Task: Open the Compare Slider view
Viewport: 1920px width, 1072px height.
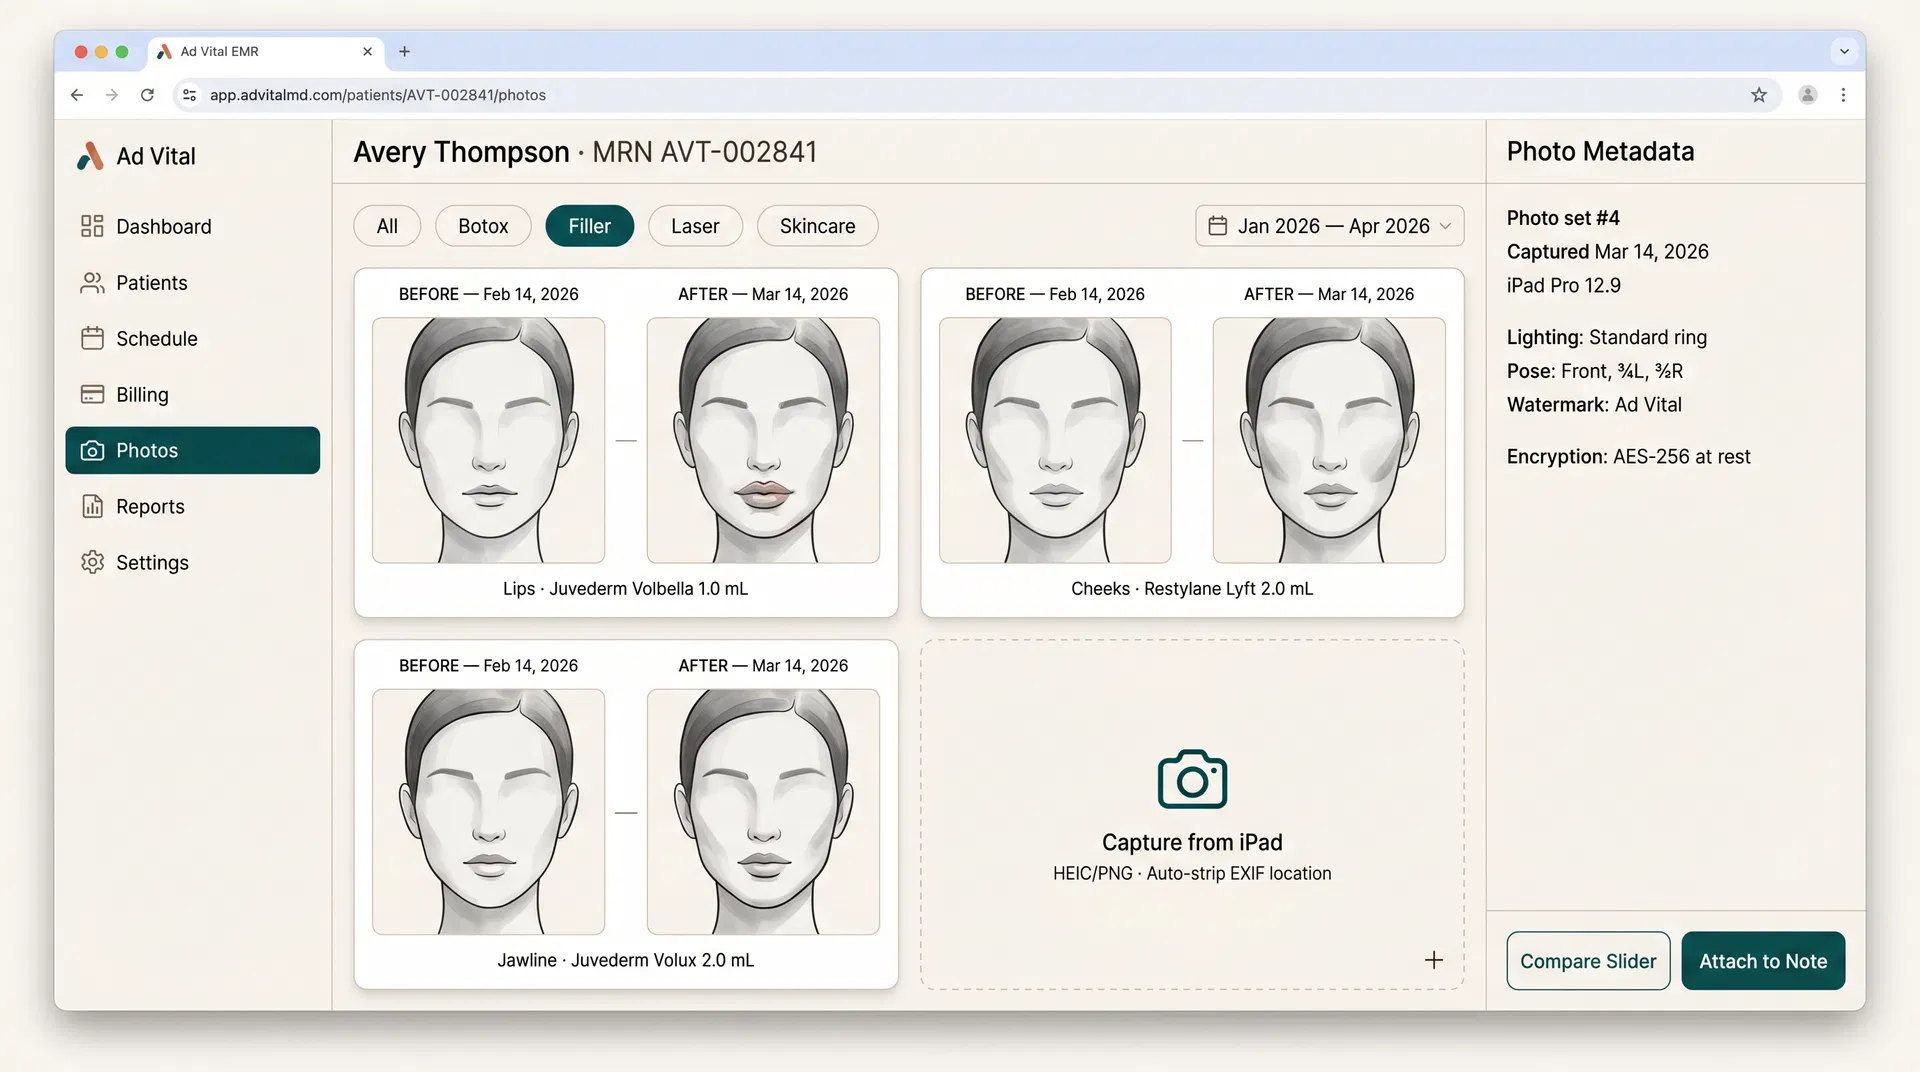Action: pos(1587,961)
